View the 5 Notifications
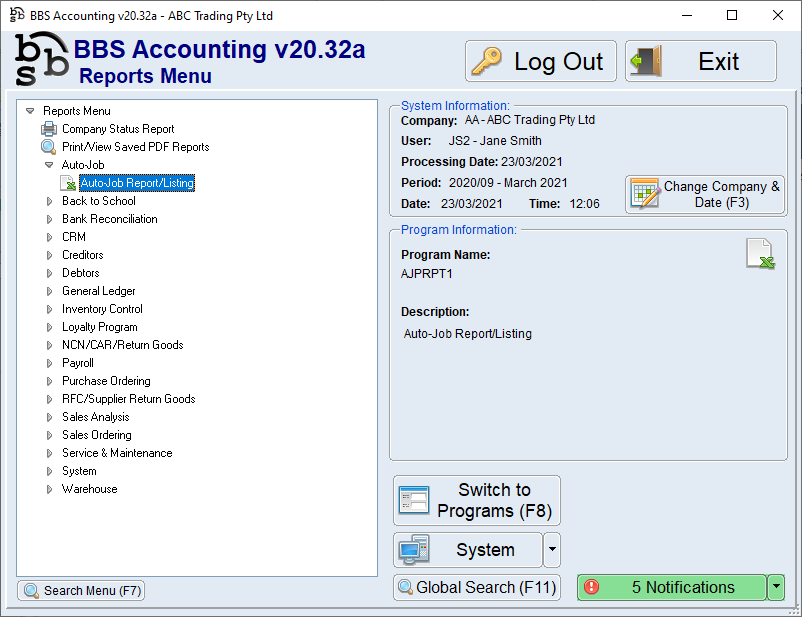802x617 pixels. coord(672,588)
